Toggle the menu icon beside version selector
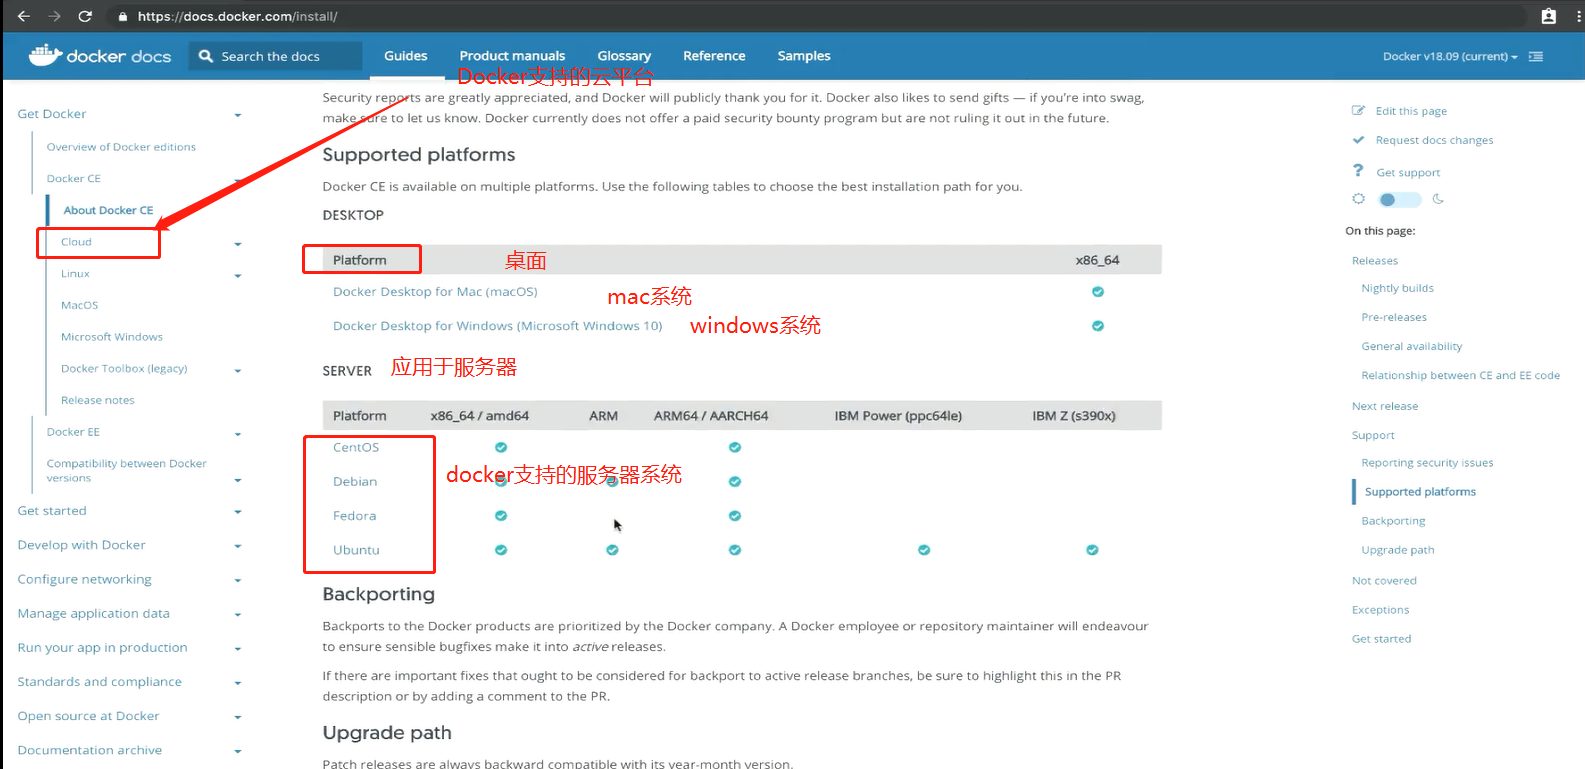The image size is (1585, 769). coord(1536,56)
